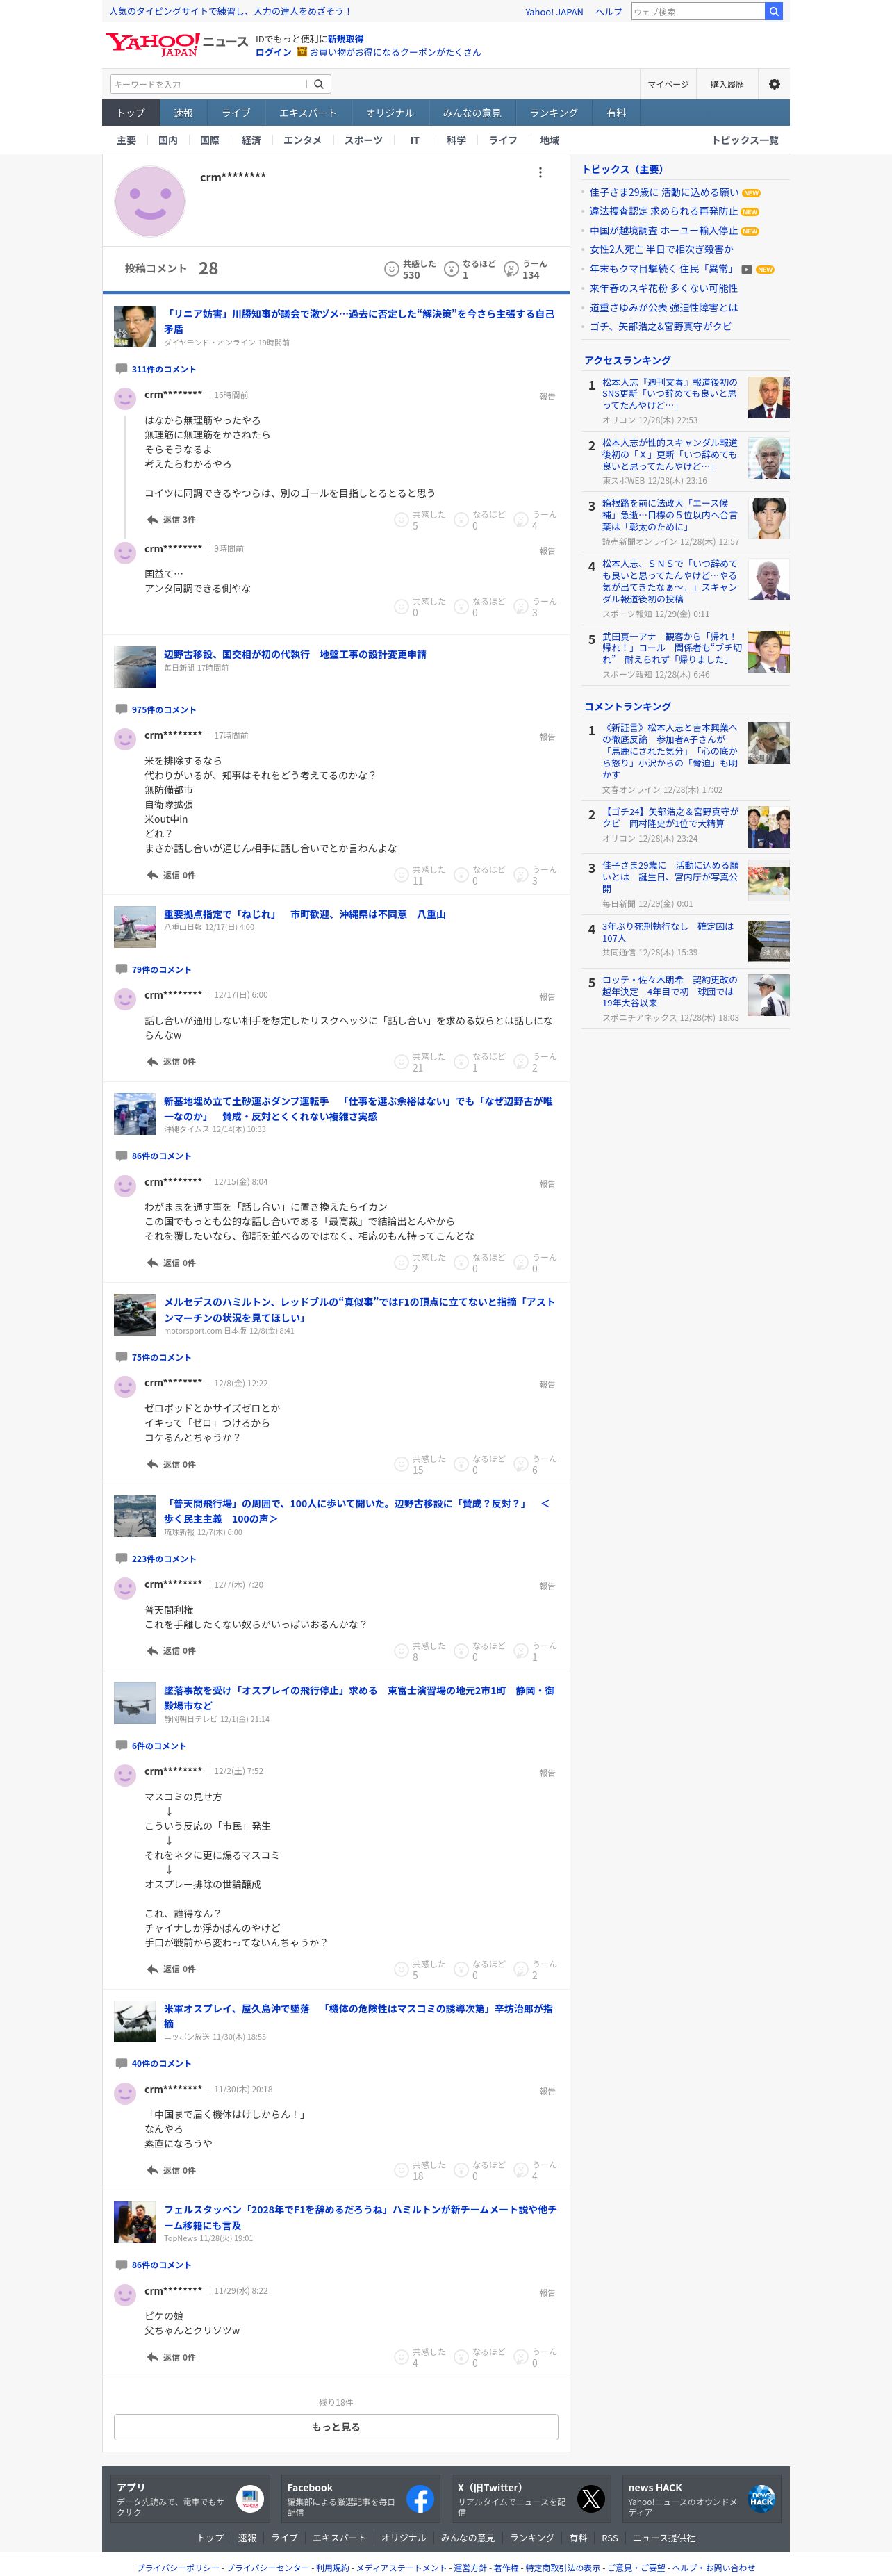The width and height of the screenshot is (892, 2576).
Task: Open settings gear icon
Action: click(x=774, y=84)
